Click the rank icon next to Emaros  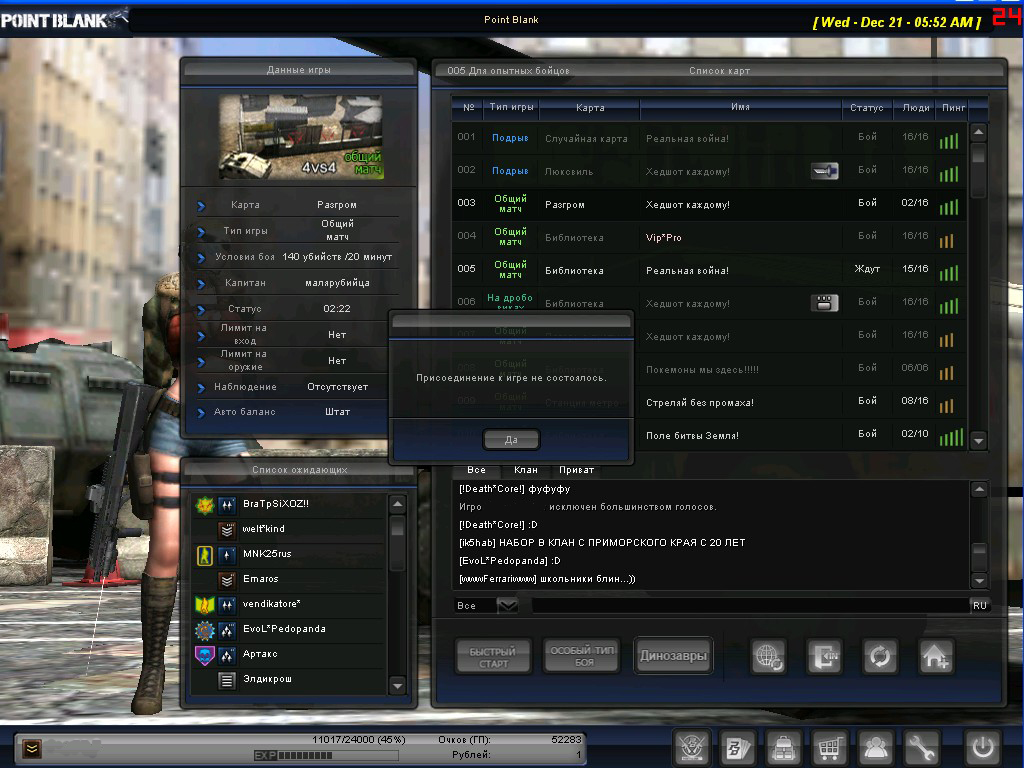click(227, 580)
